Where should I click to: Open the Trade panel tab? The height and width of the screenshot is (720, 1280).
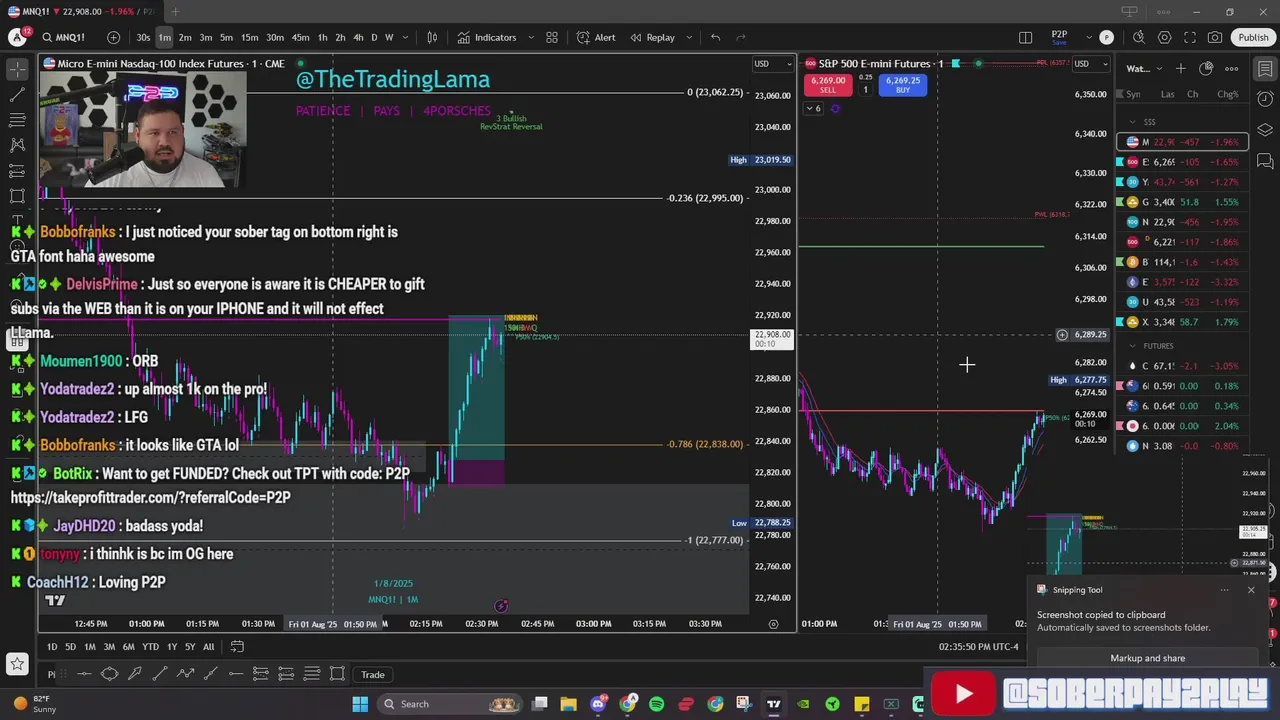pyautogui.click(x=373, y=675)
